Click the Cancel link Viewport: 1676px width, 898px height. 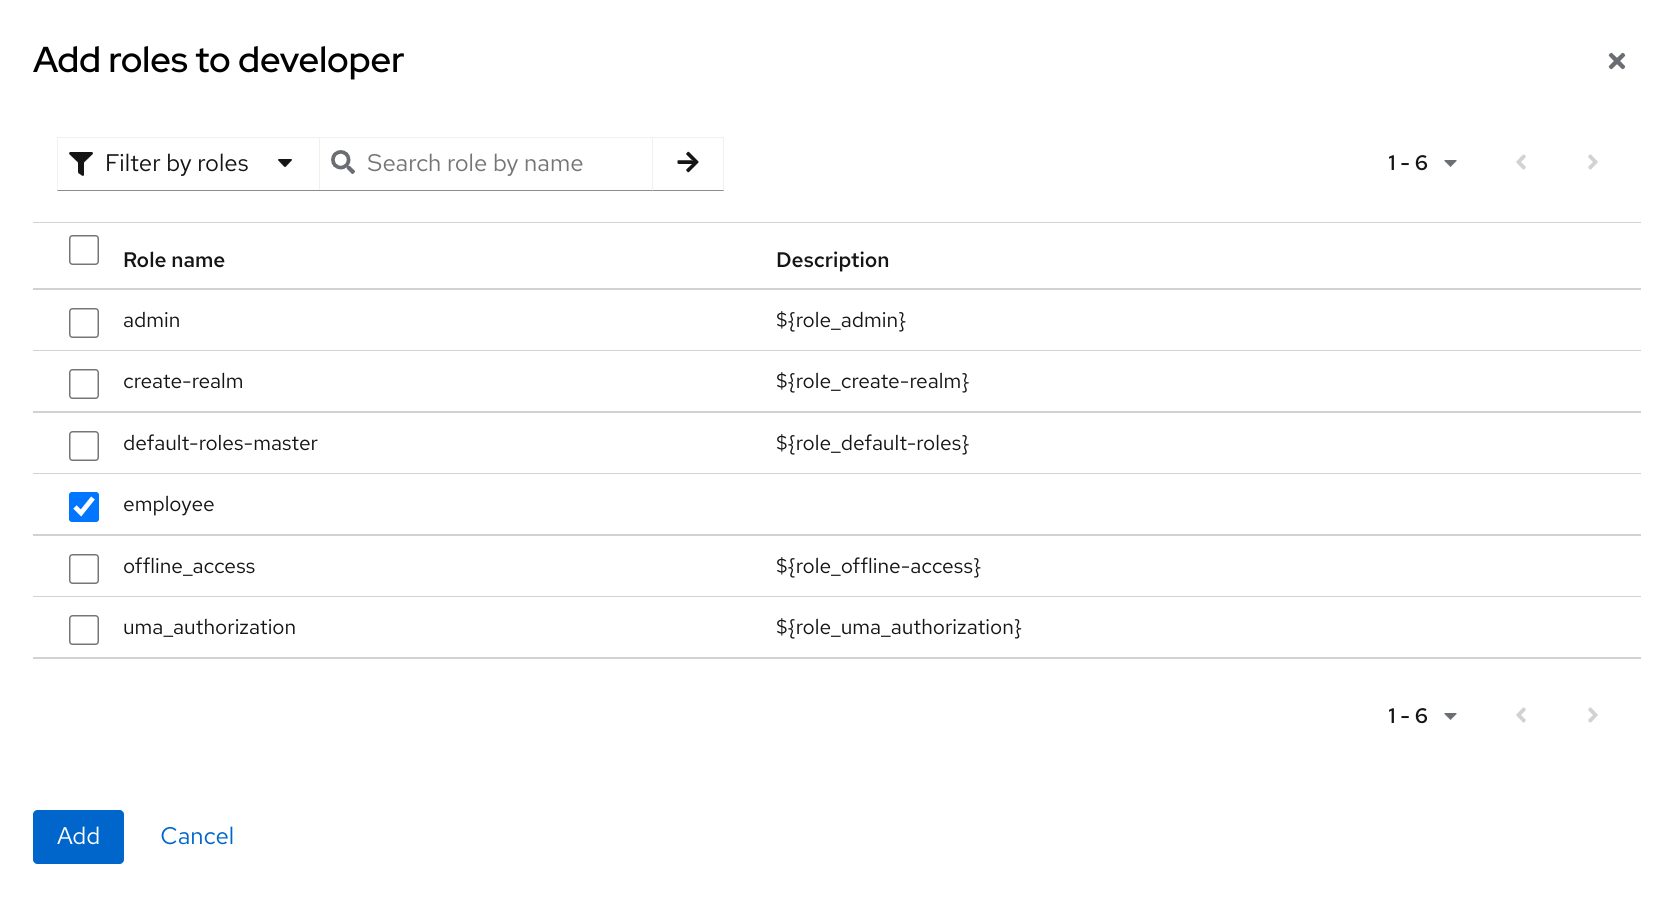point(197,837)
